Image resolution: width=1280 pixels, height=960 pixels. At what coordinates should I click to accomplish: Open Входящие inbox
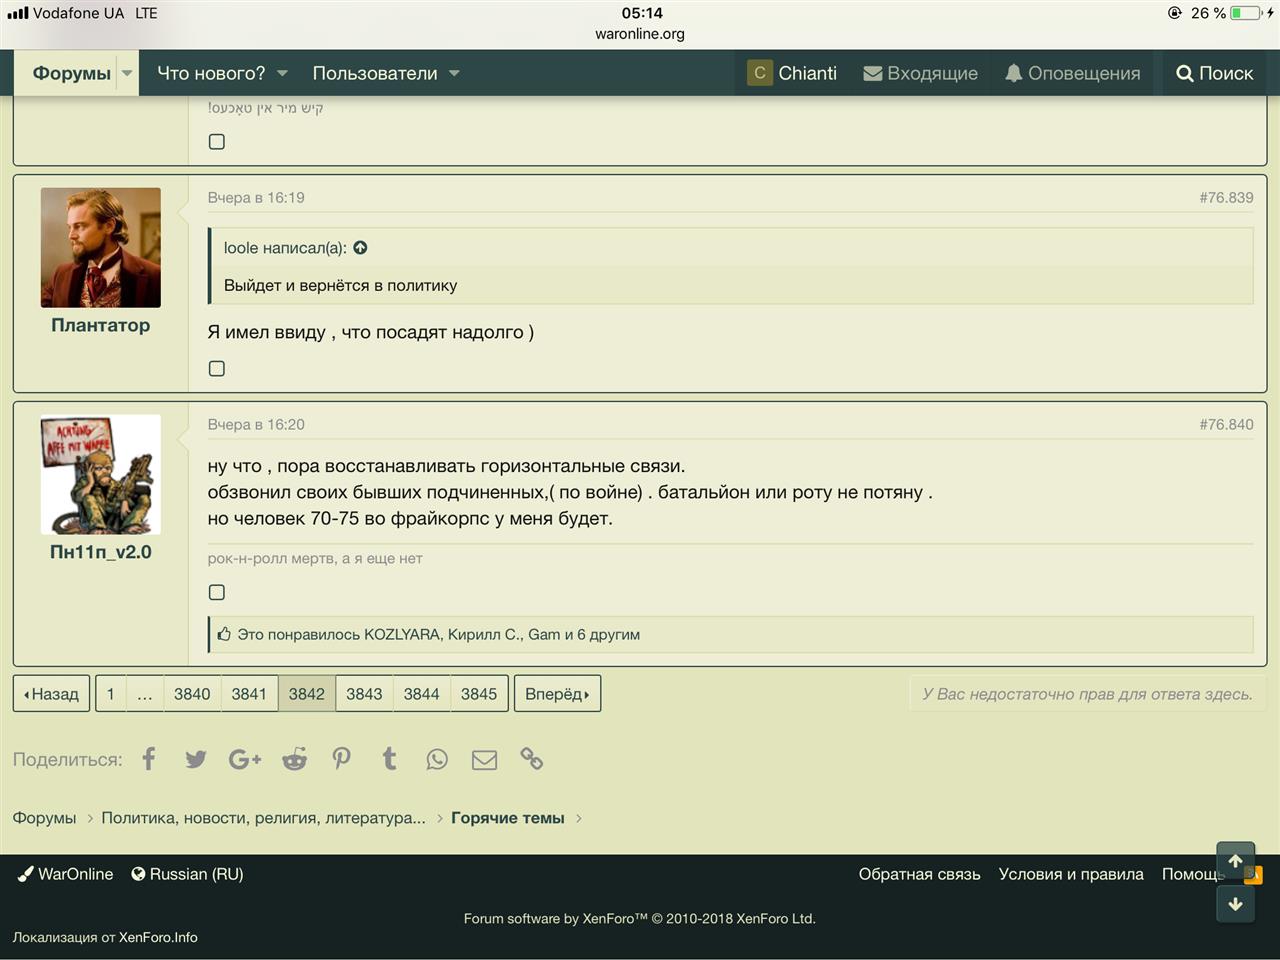point(920,73)
